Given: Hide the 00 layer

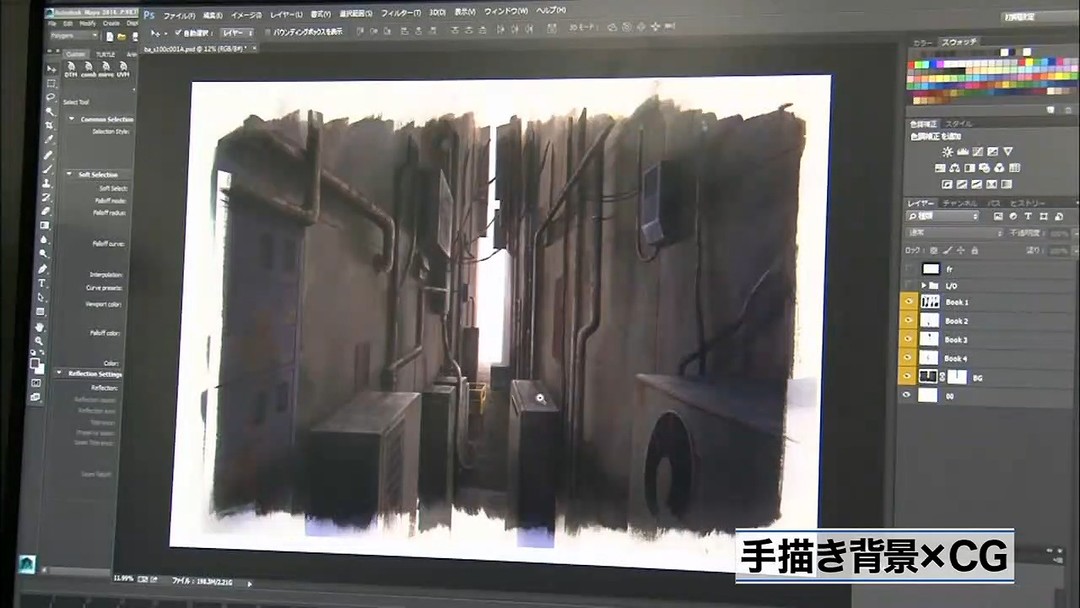Looking at the screenshot, I should [907, 395].
